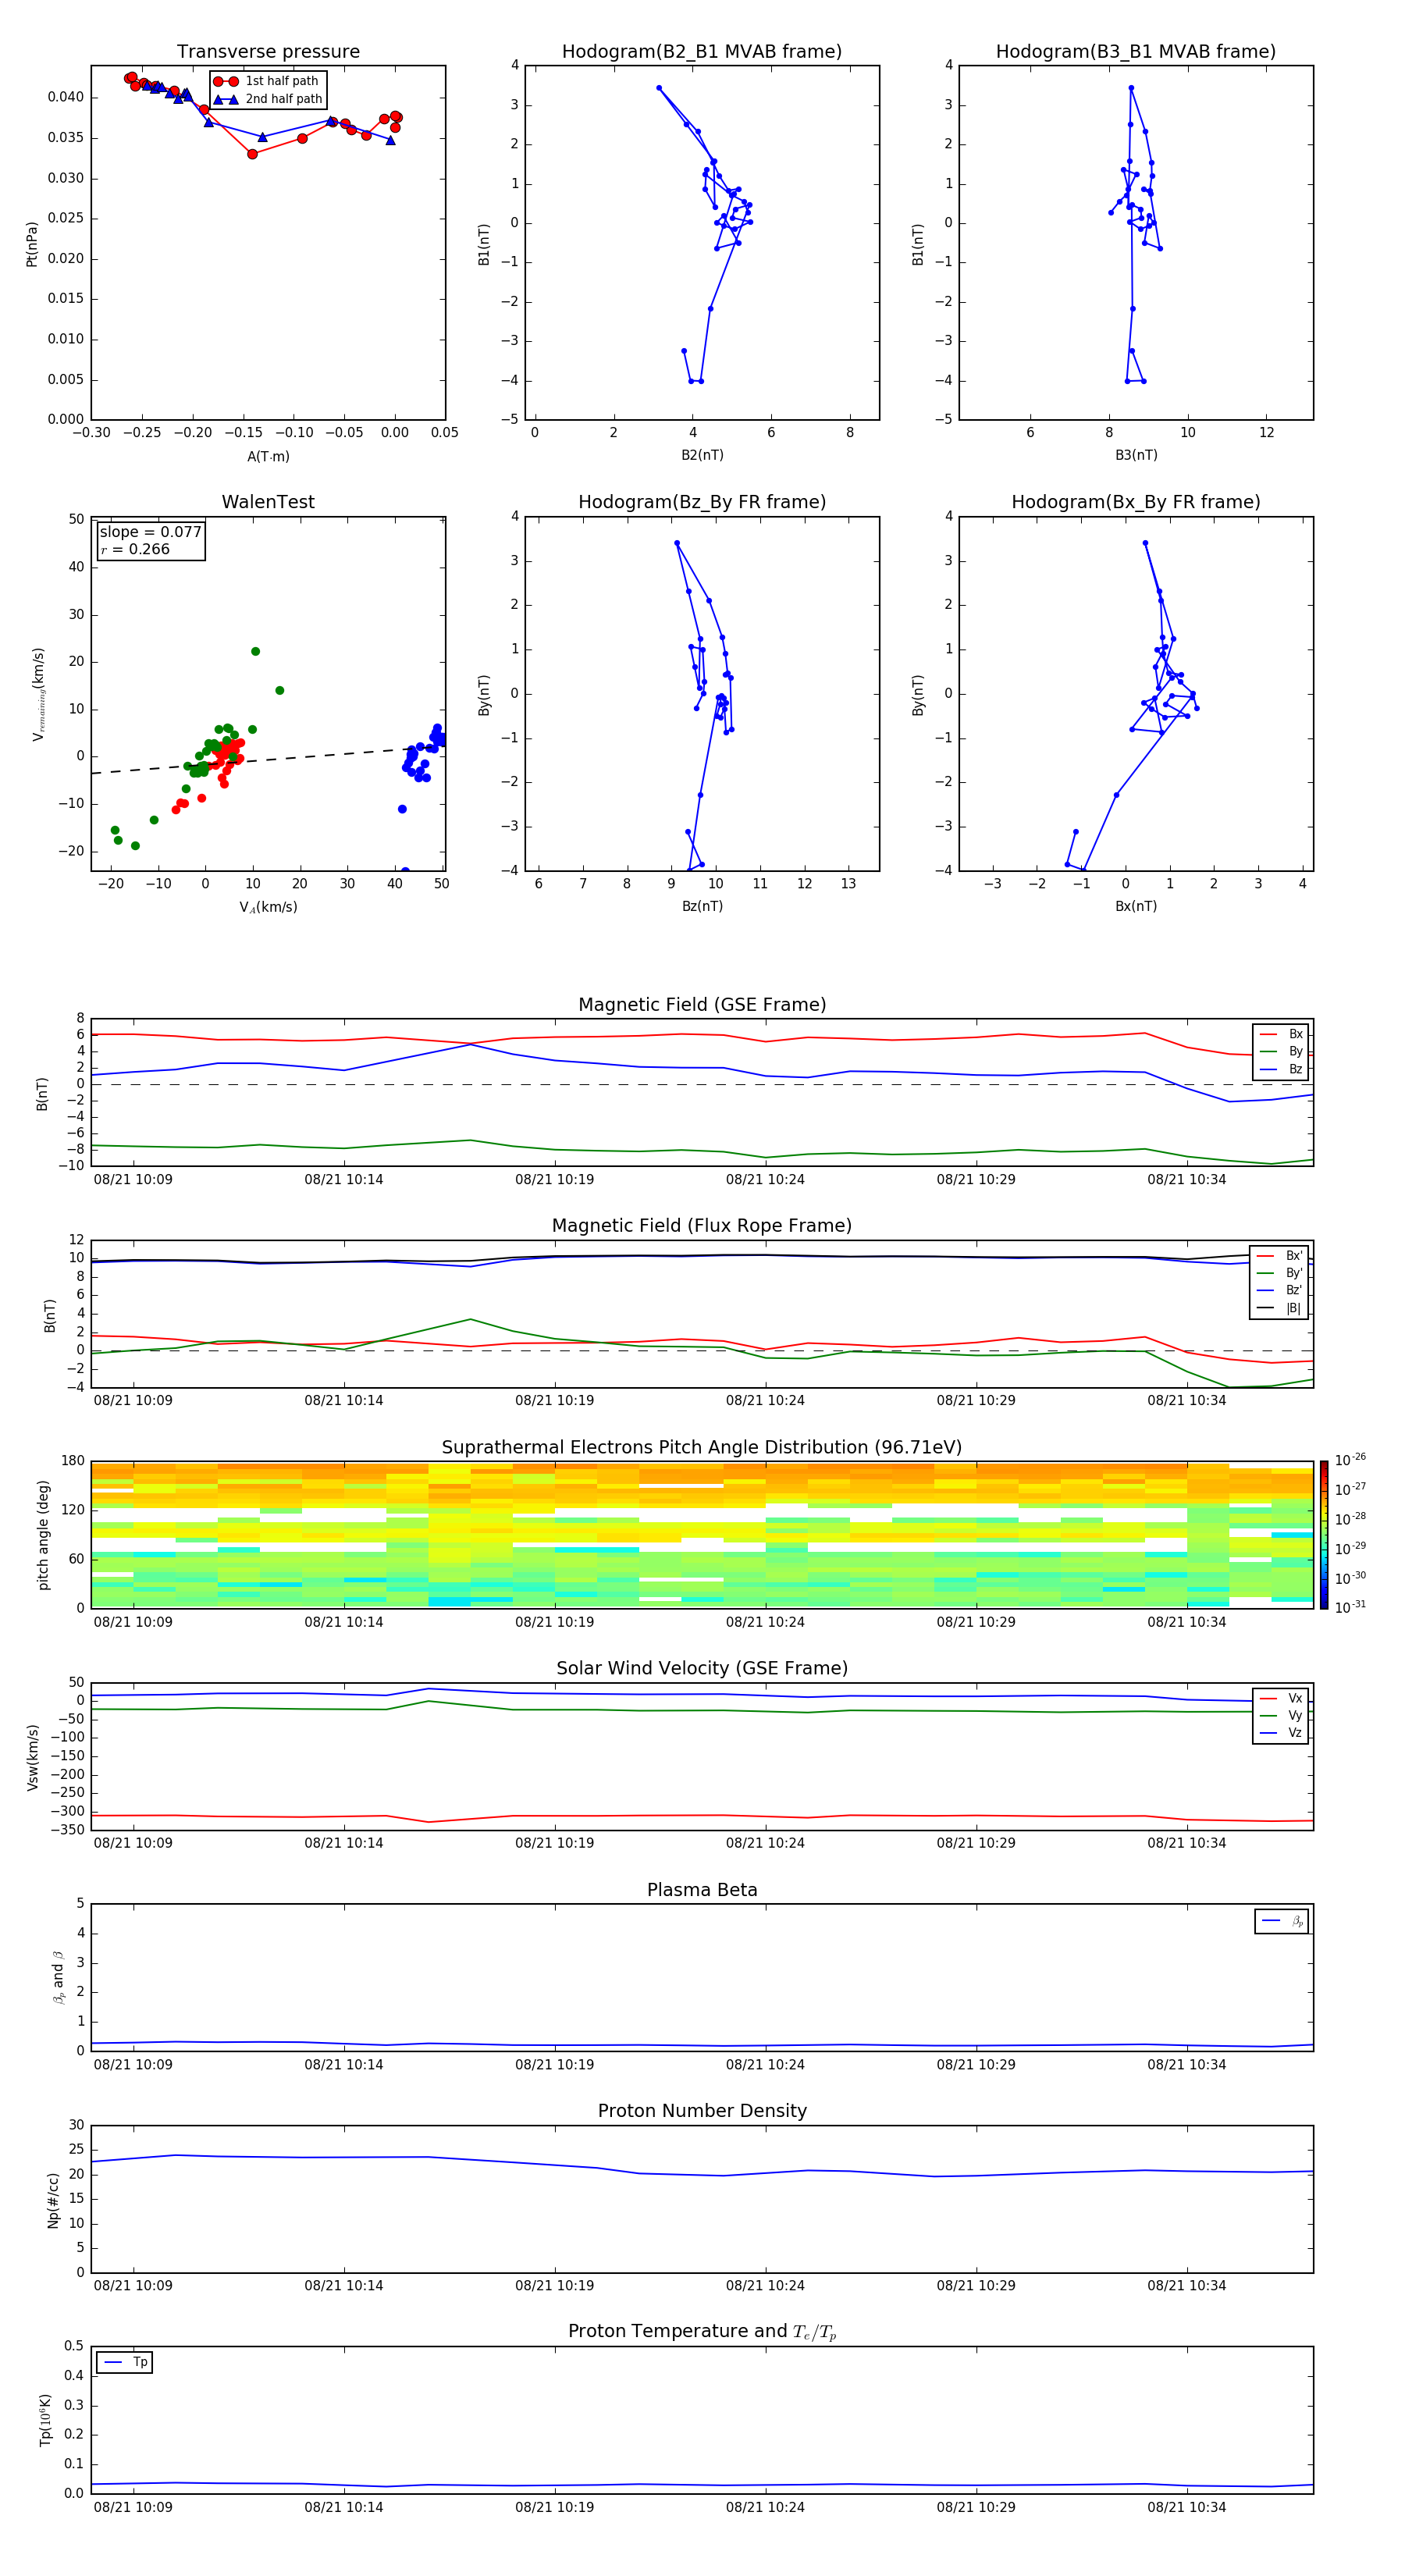This screenshot has width=1405, height=2576.
Task: Click the 'Magnetic Field (Flux Rope Frame)' title
Action: 702,1225
